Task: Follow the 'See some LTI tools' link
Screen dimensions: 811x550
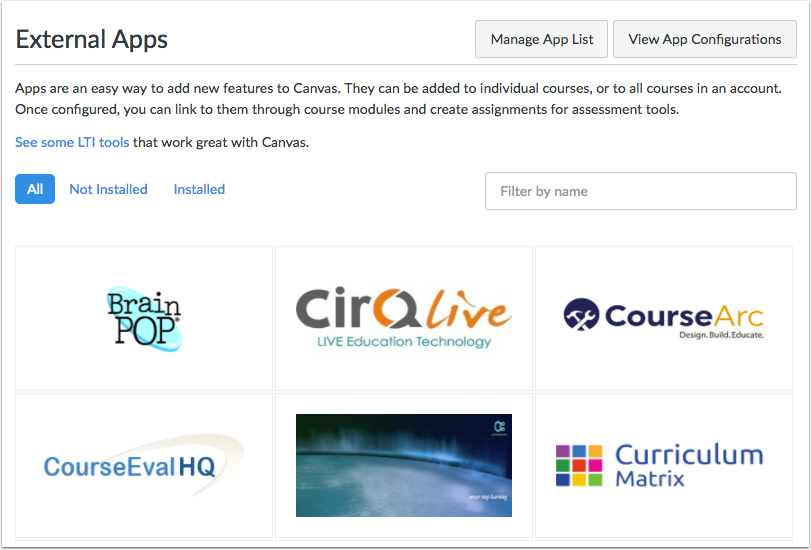Action: click(72, 142)
